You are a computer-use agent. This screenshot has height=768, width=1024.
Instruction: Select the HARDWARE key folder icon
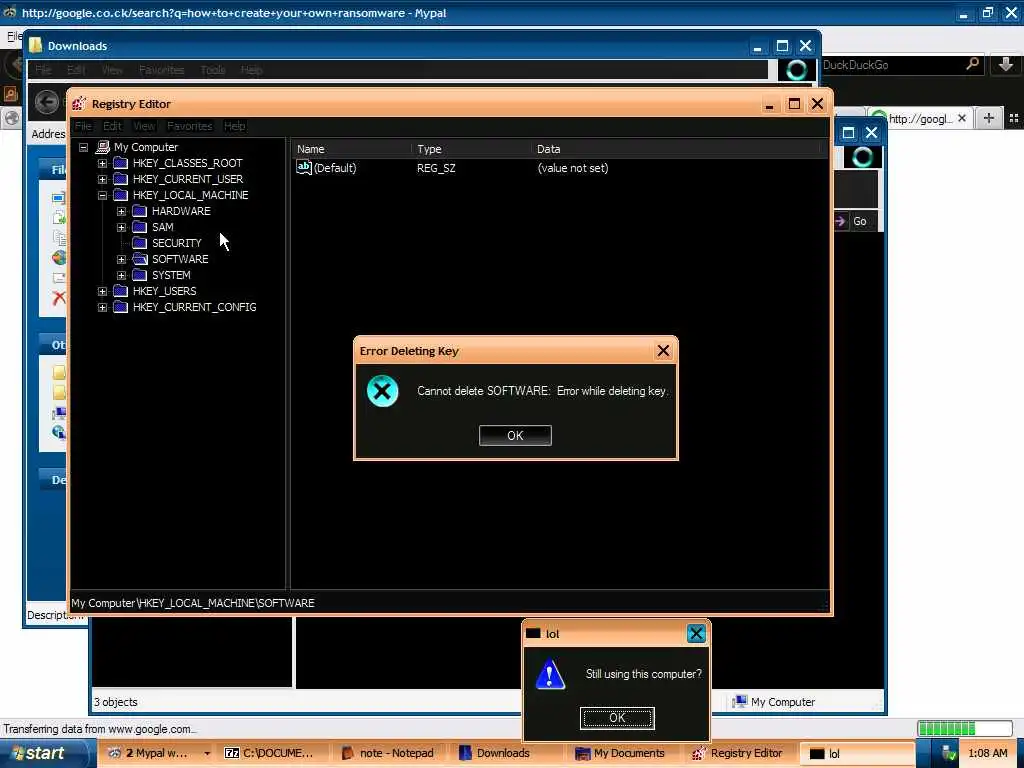coord(139,210)
